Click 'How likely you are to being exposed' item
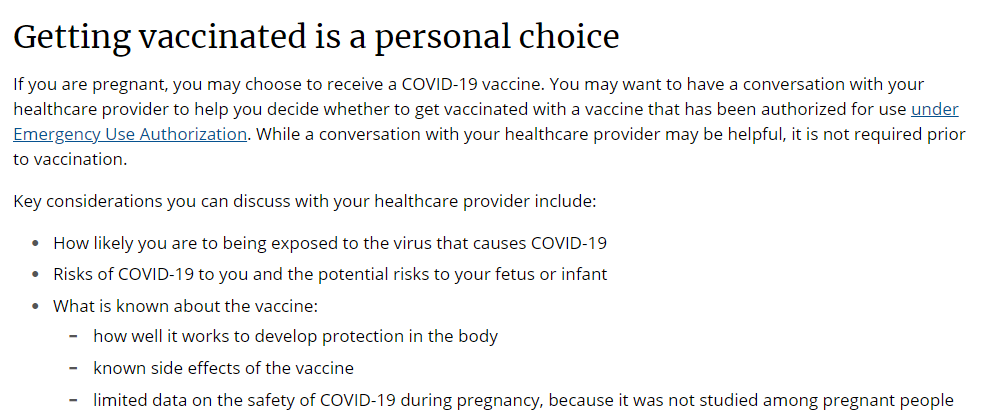This screenshot has width=992, height=419. point(330,243)
